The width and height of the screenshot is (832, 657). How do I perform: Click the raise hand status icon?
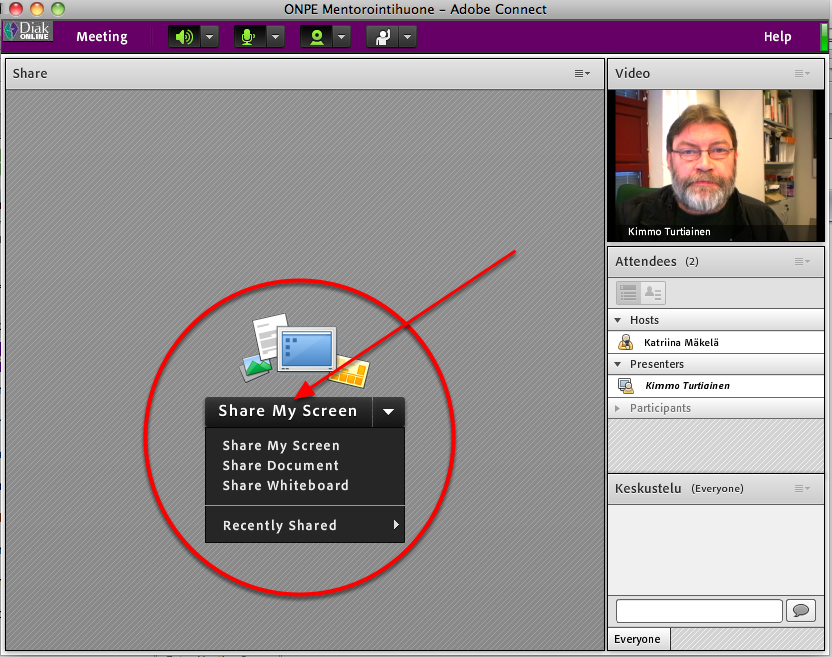383,37
